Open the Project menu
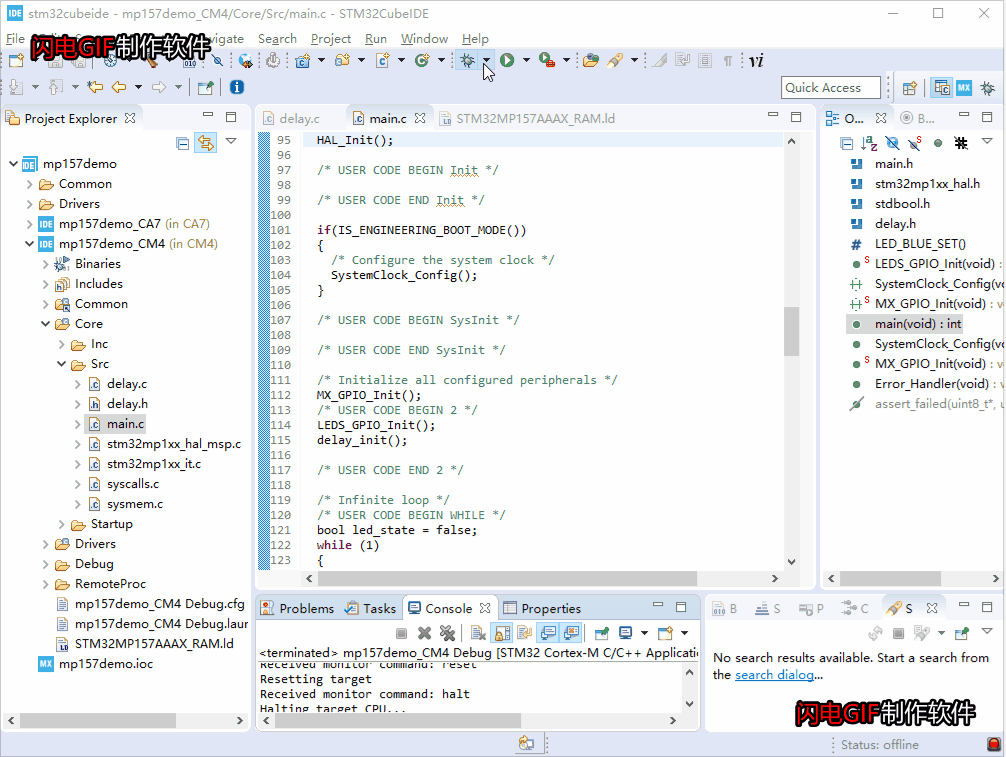Viewport: 1006px width, 757px height. (330, 39)
